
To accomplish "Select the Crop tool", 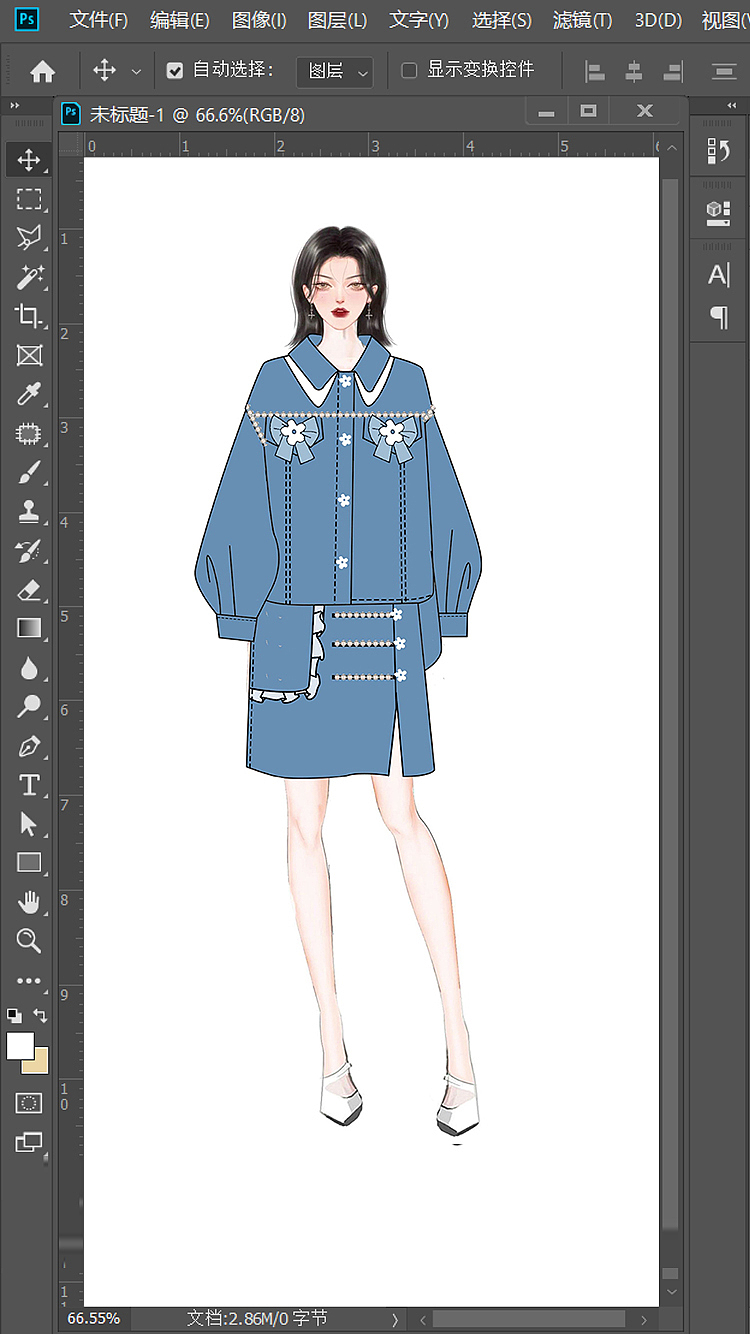I will click(x=29, y=316).
